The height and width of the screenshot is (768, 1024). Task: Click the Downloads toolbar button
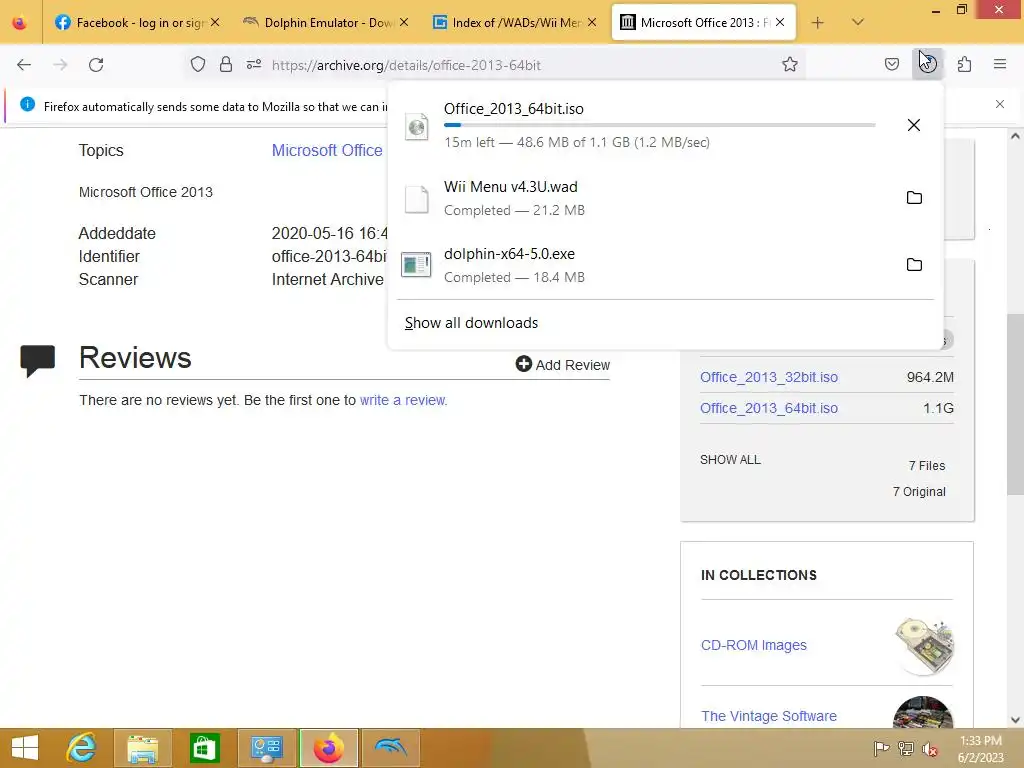point(928,64)
